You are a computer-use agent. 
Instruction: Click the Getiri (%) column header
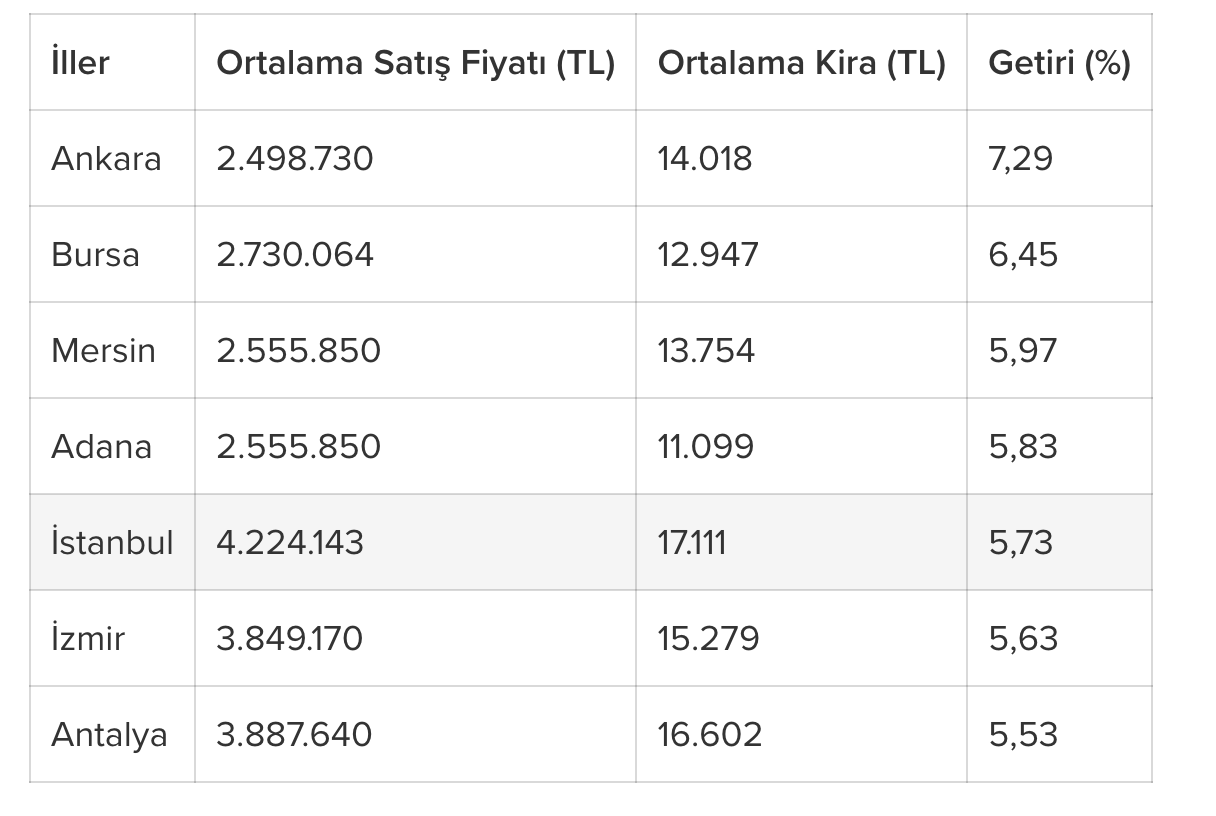pyautogui.click(x=1059, y=63)
